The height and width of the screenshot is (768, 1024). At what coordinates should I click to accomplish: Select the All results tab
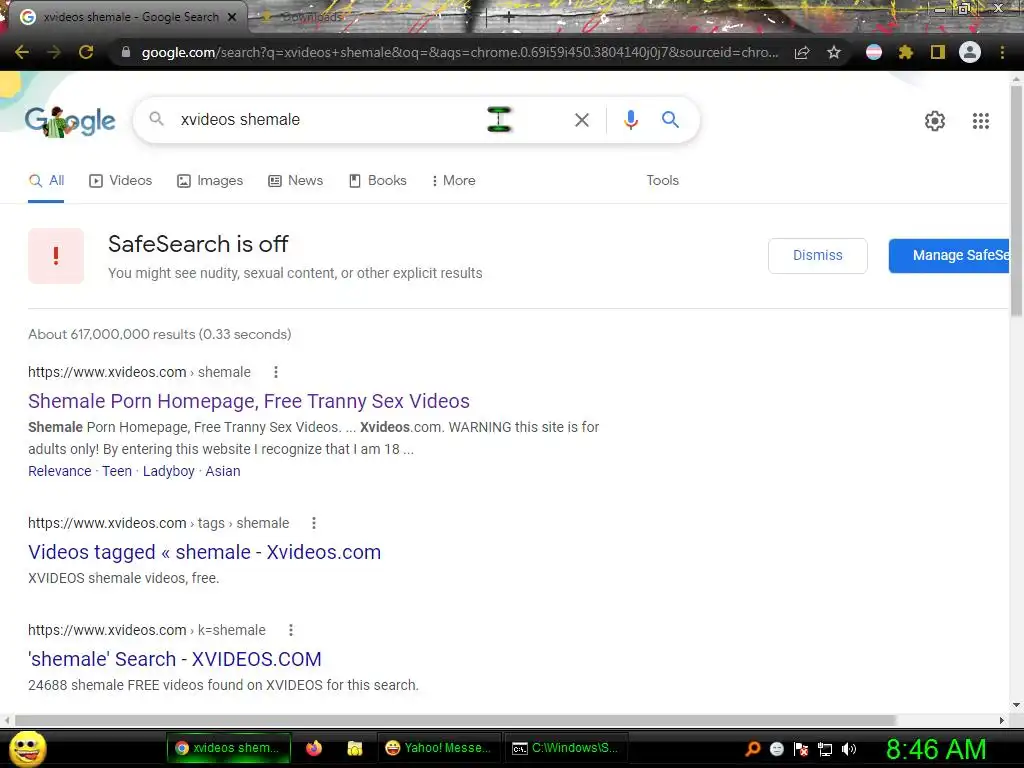pos(46,180)
